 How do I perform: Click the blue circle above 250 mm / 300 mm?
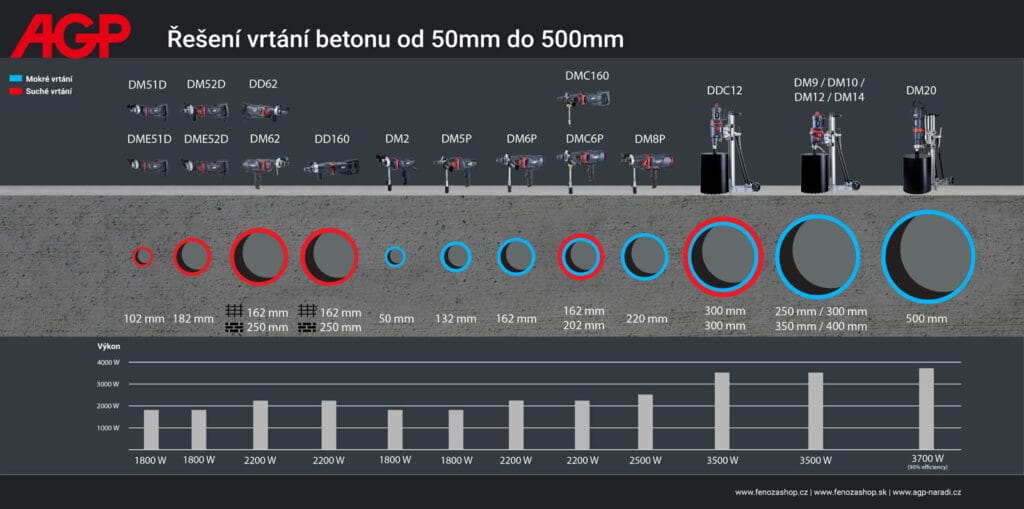point(818,257)
